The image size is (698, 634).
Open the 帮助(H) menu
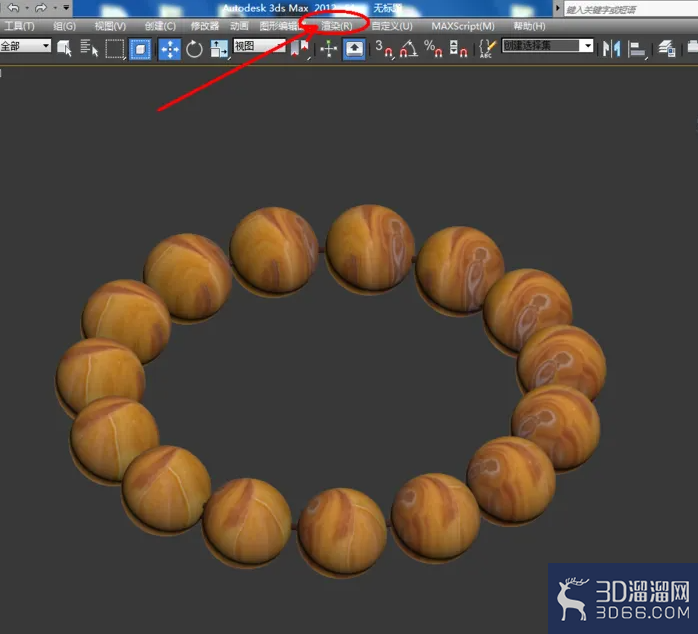tap(529, 26)
